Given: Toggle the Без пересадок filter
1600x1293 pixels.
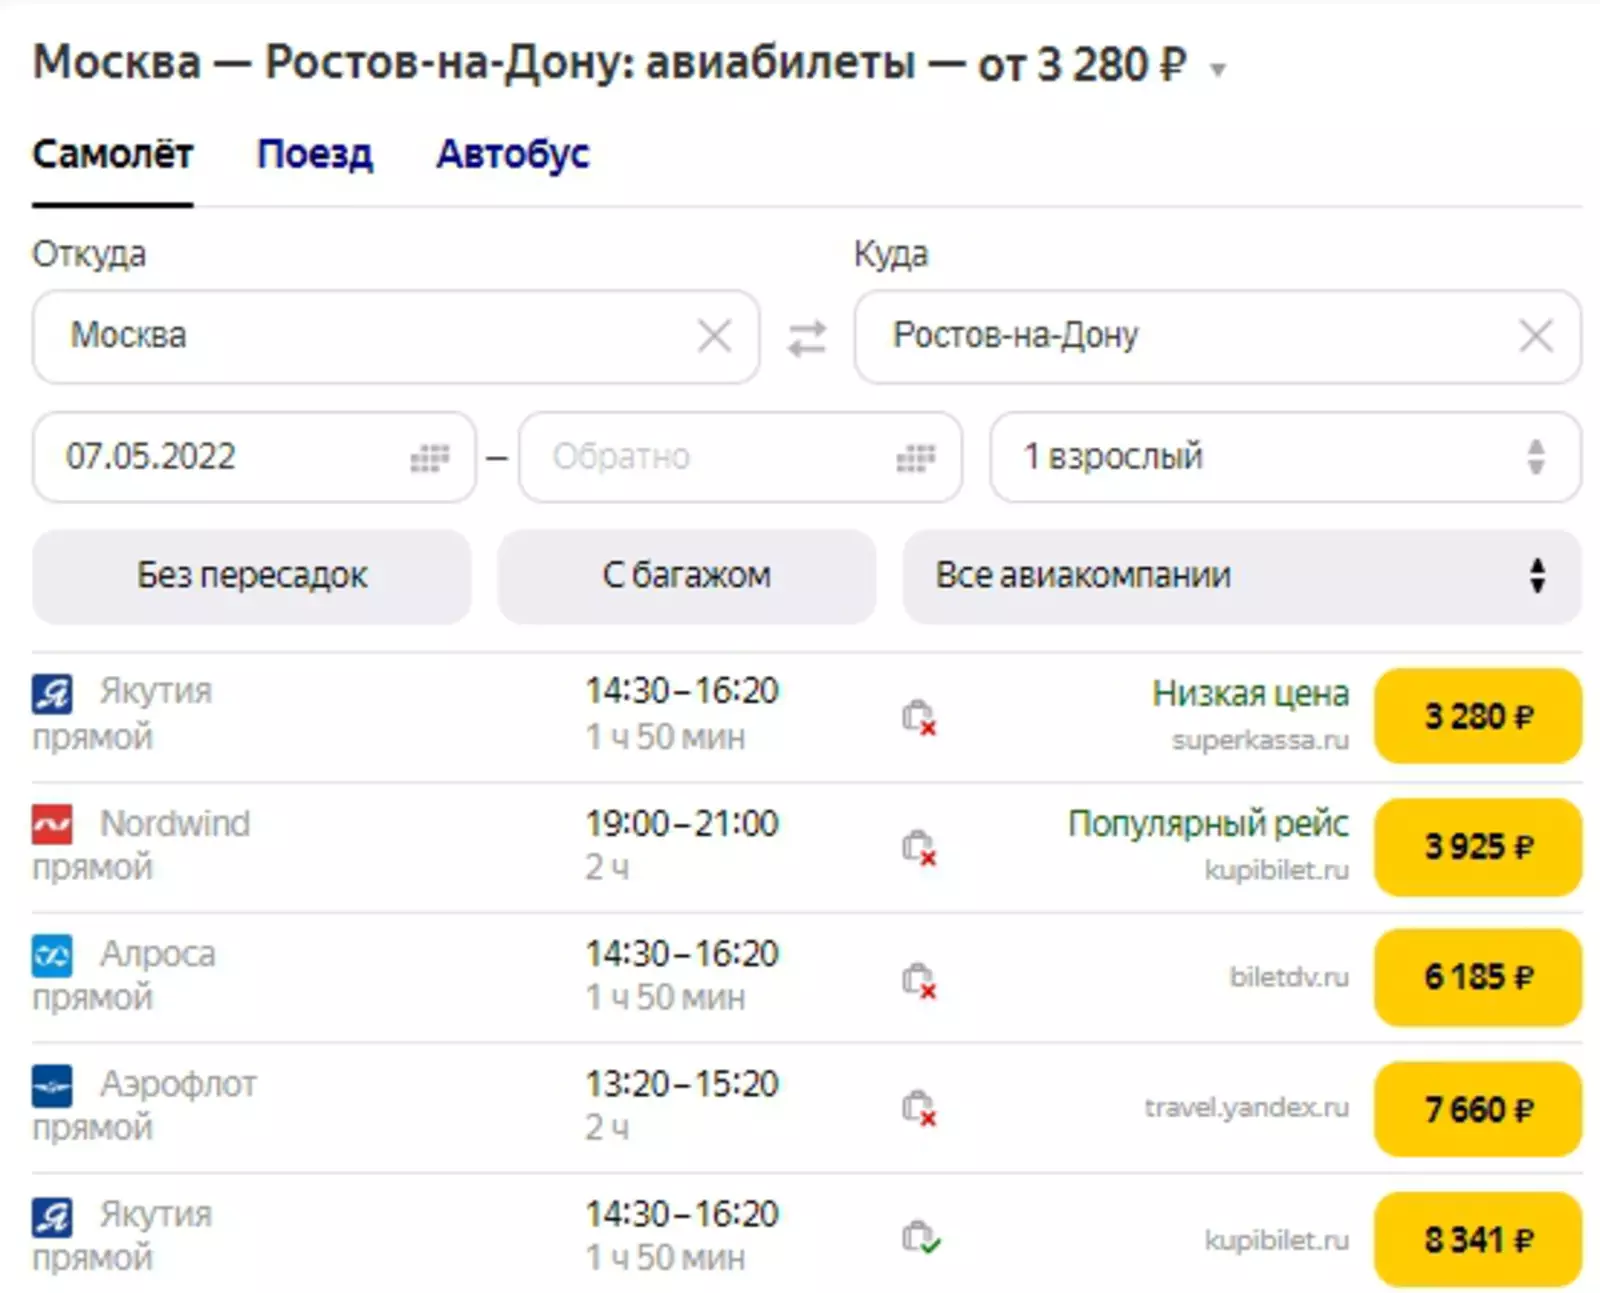Looking at the screenshot, I should 251,577.
